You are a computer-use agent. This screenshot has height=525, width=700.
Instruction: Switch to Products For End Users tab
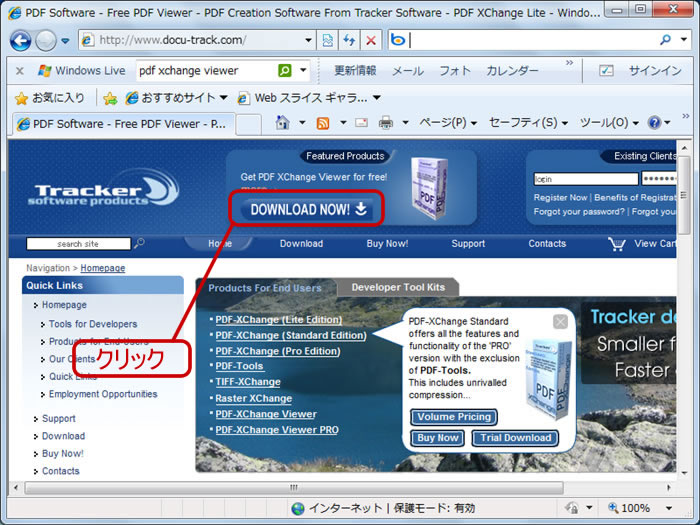265,288
